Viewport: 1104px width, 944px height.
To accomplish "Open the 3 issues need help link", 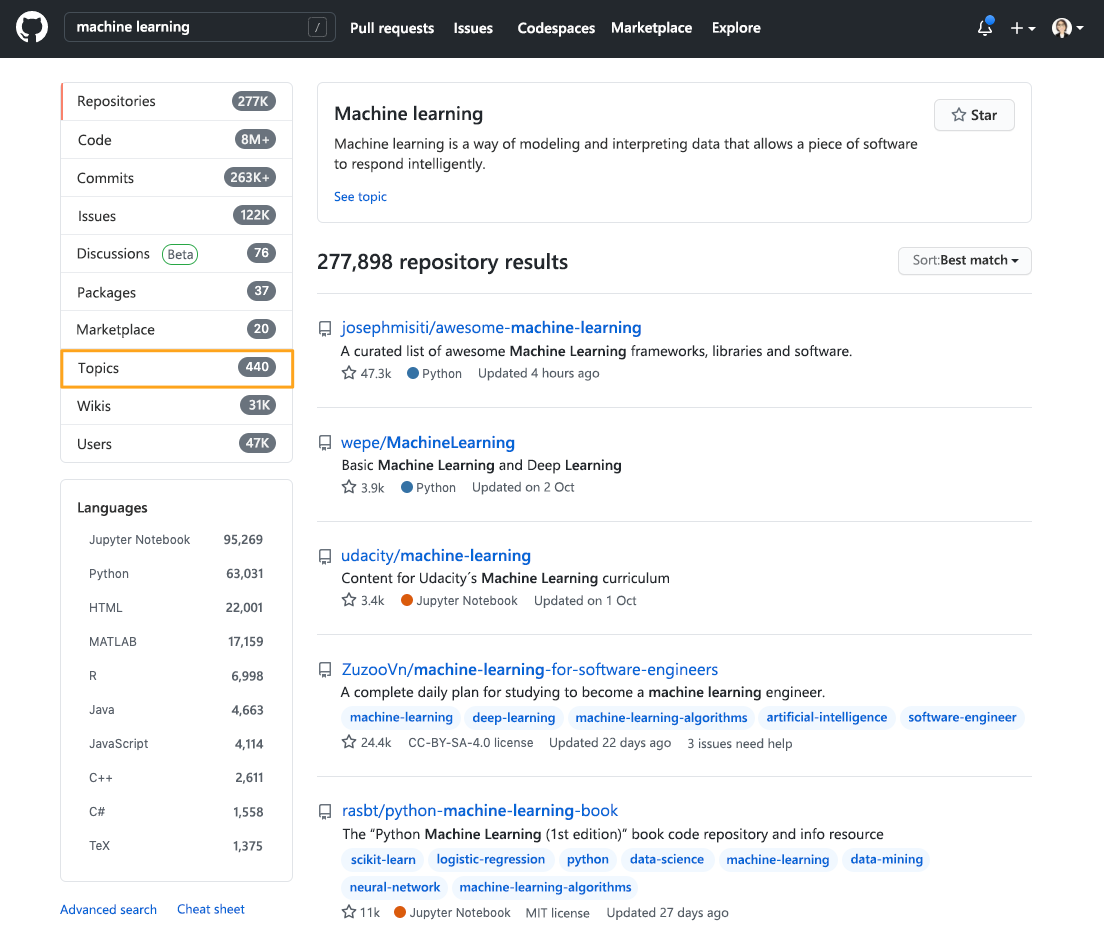I will (x=739, y=743).
